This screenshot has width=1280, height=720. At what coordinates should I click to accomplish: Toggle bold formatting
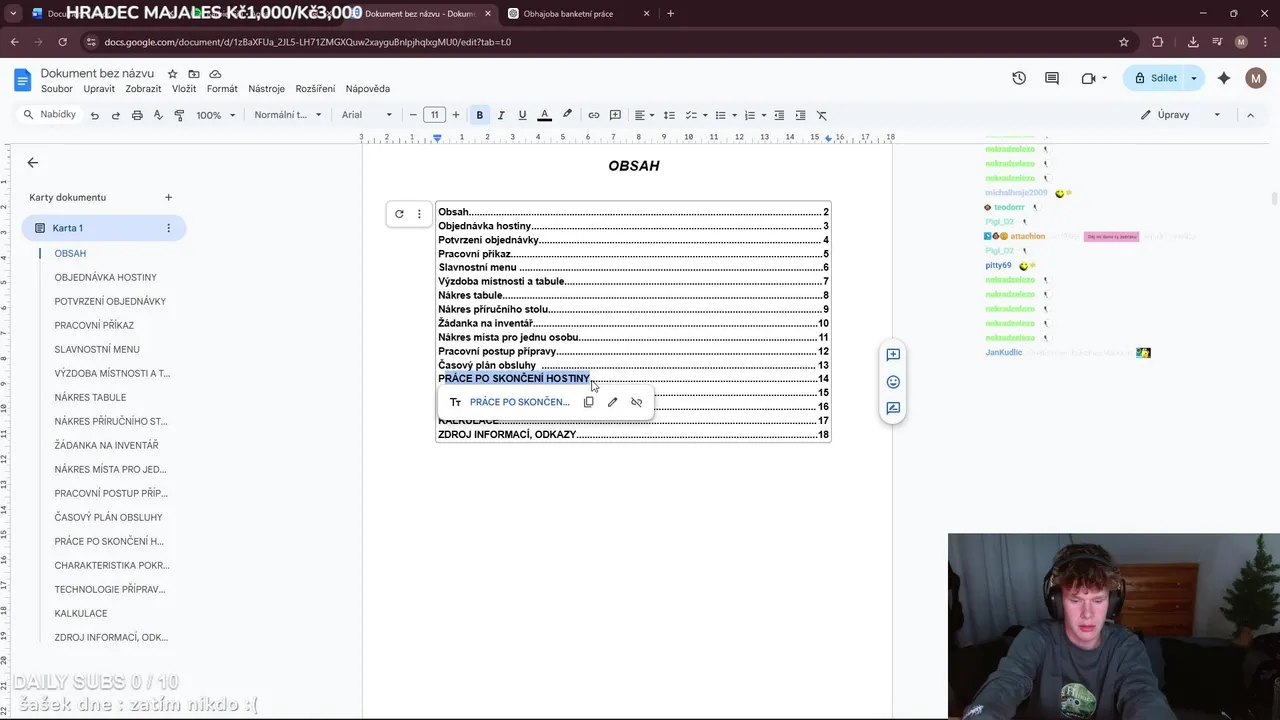click(480, 115)
